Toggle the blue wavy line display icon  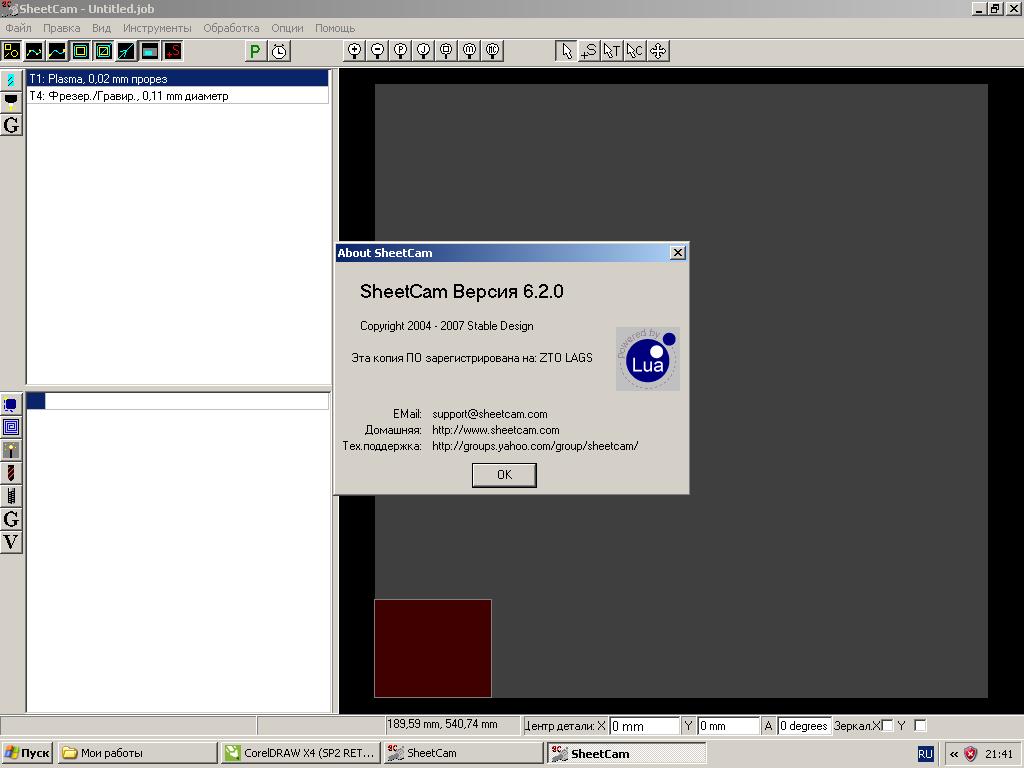[x=57, y=51]
